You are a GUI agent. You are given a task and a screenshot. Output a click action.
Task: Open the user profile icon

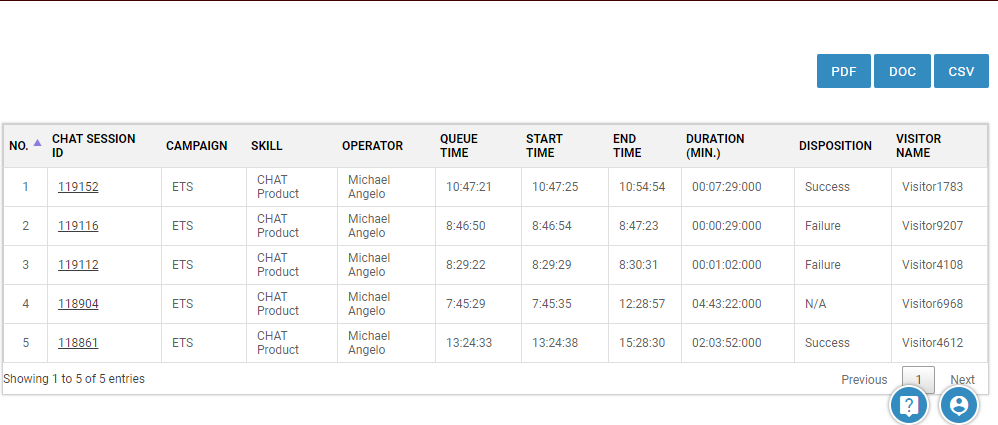pyautogui.click(x=959, y=405)
